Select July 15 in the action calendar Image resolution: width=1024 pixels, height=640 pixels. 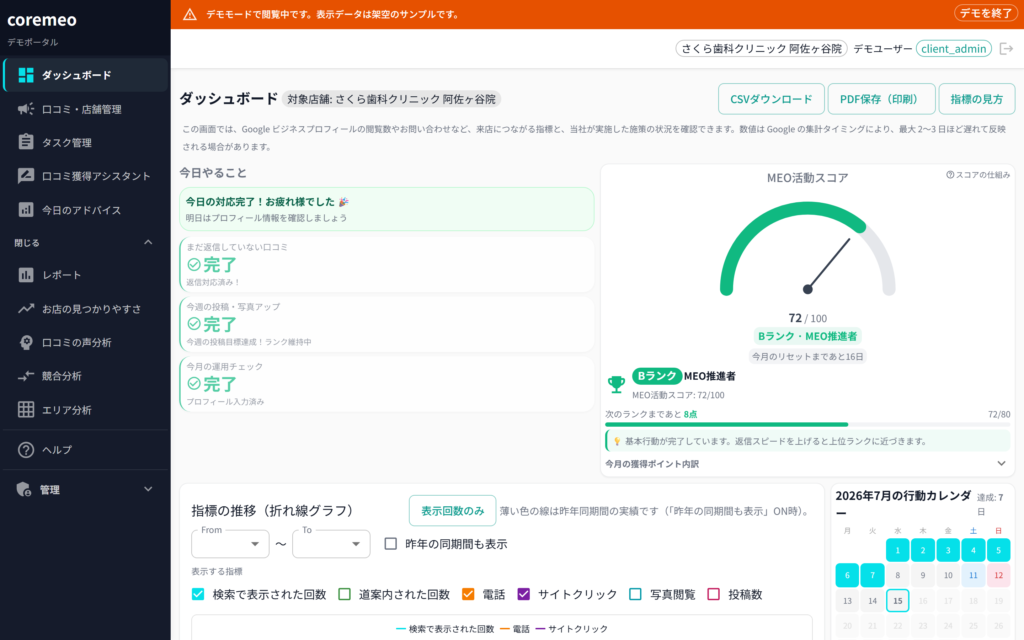click(897, 601)
